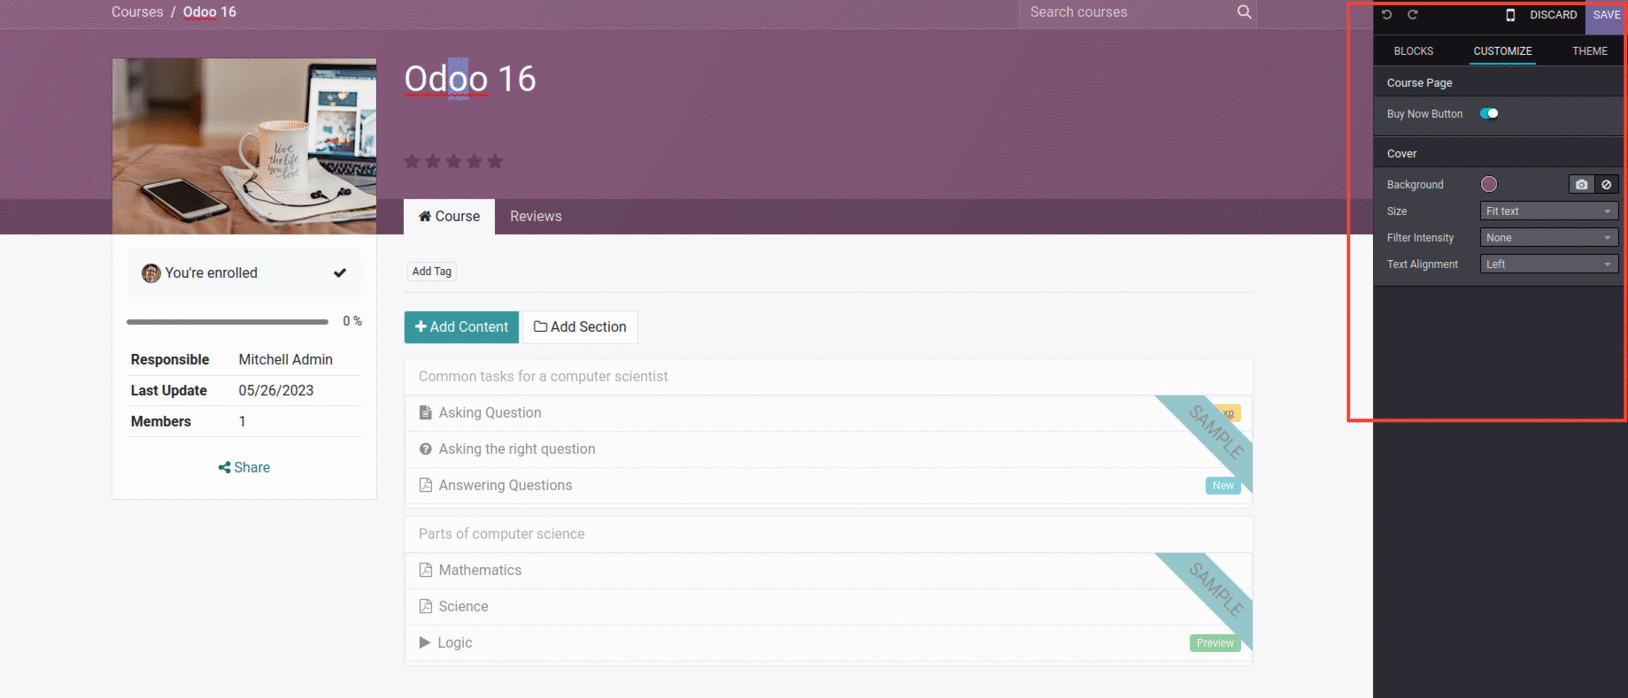Click the Mathematics PDF icon
The height and width of the screenshot is (698, 1628).
(x=425, y=570)
